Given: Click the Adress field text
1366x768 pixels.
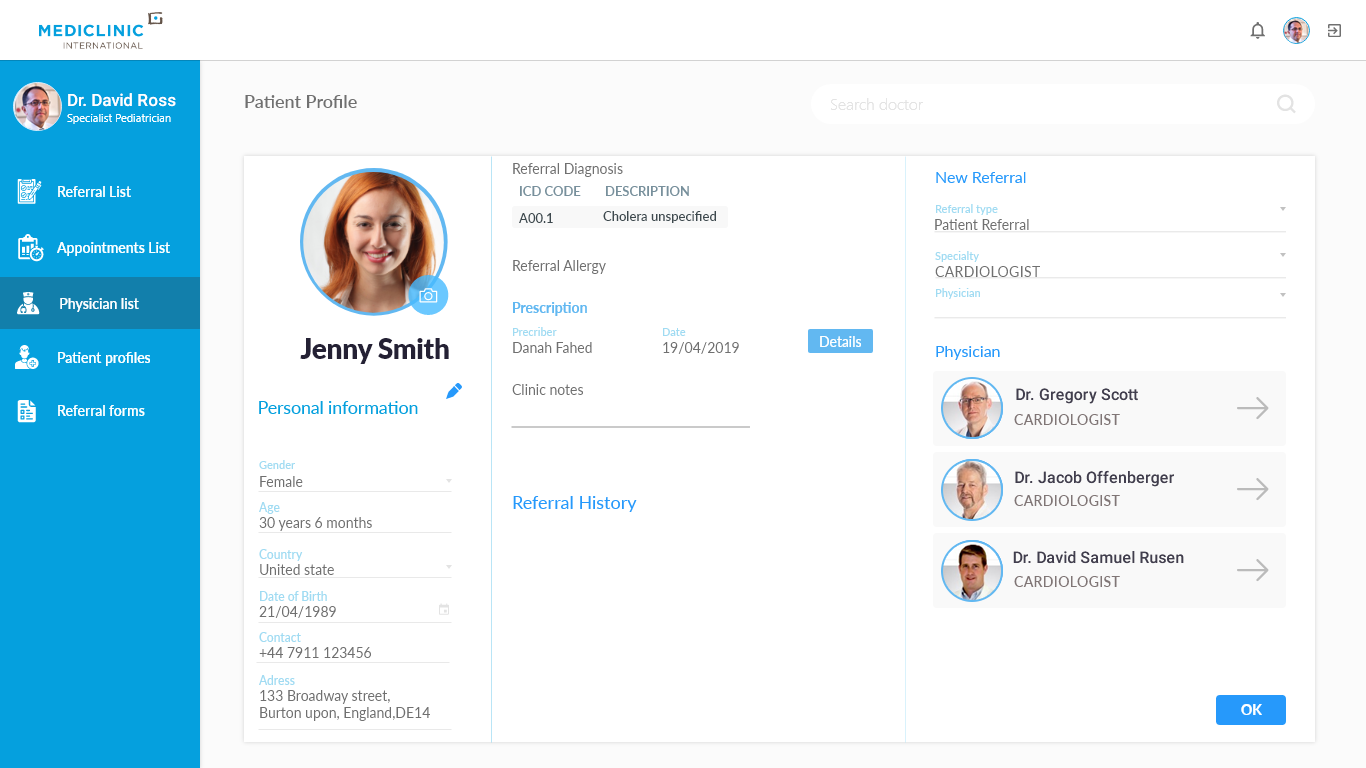Looking at the screenshot, I should pyautogui.click(x=344, y=704).
